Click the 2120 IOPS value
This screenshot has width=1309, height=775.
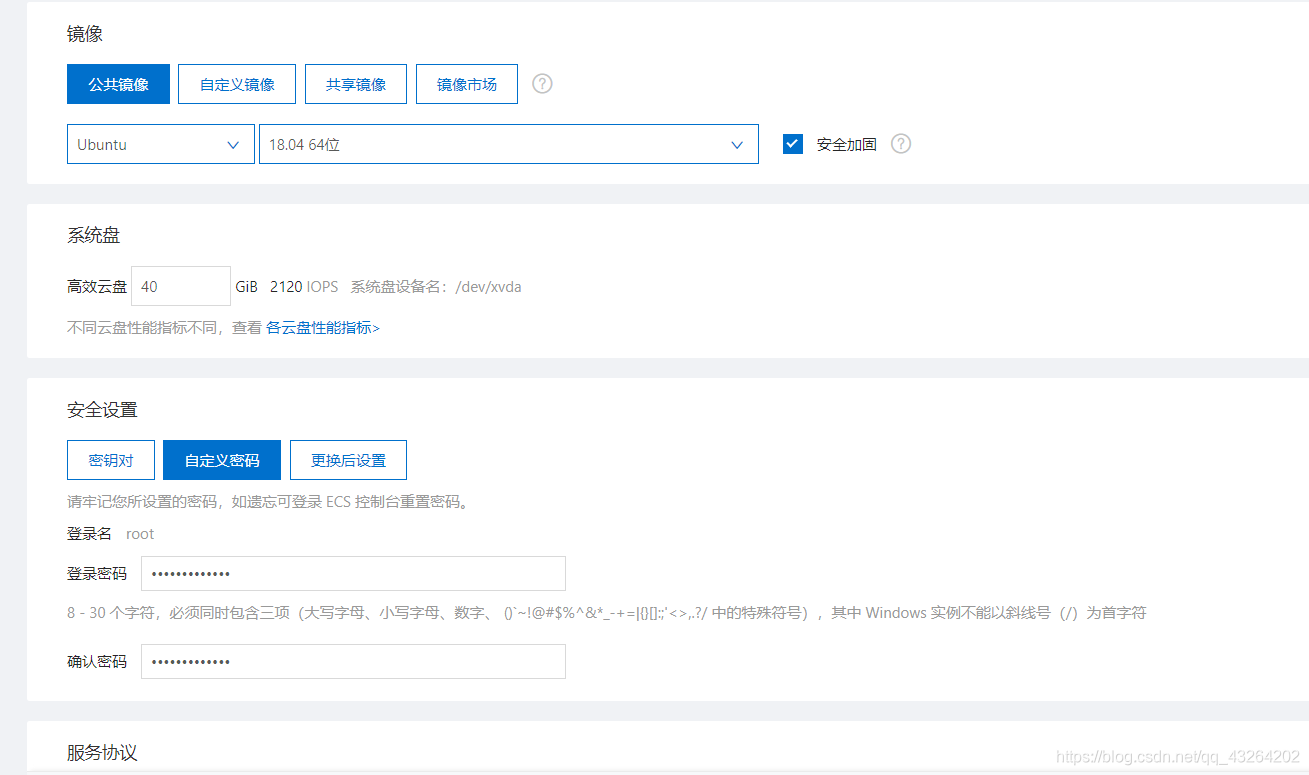click(x=304, y=287)
